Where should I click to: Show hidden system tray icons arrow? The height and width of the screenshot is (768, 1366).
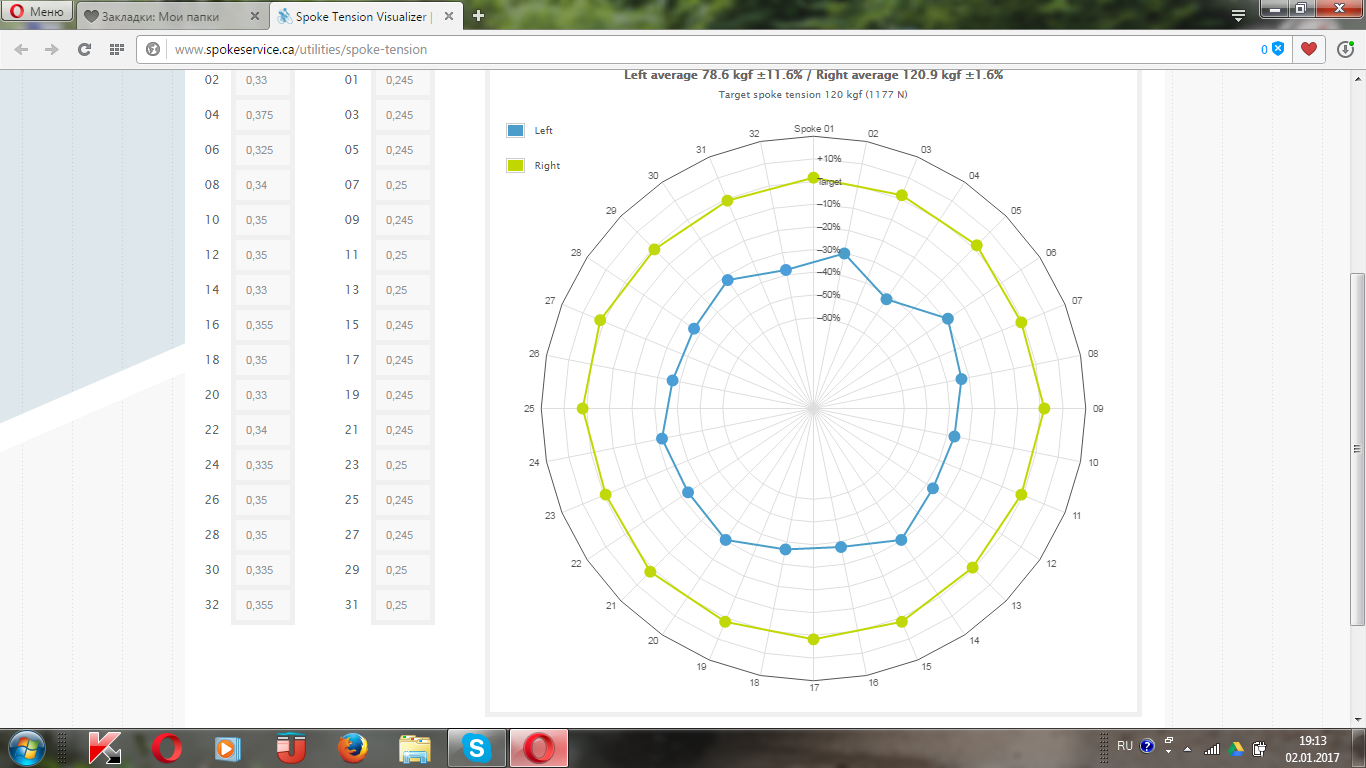click(x=1188, y=747)
